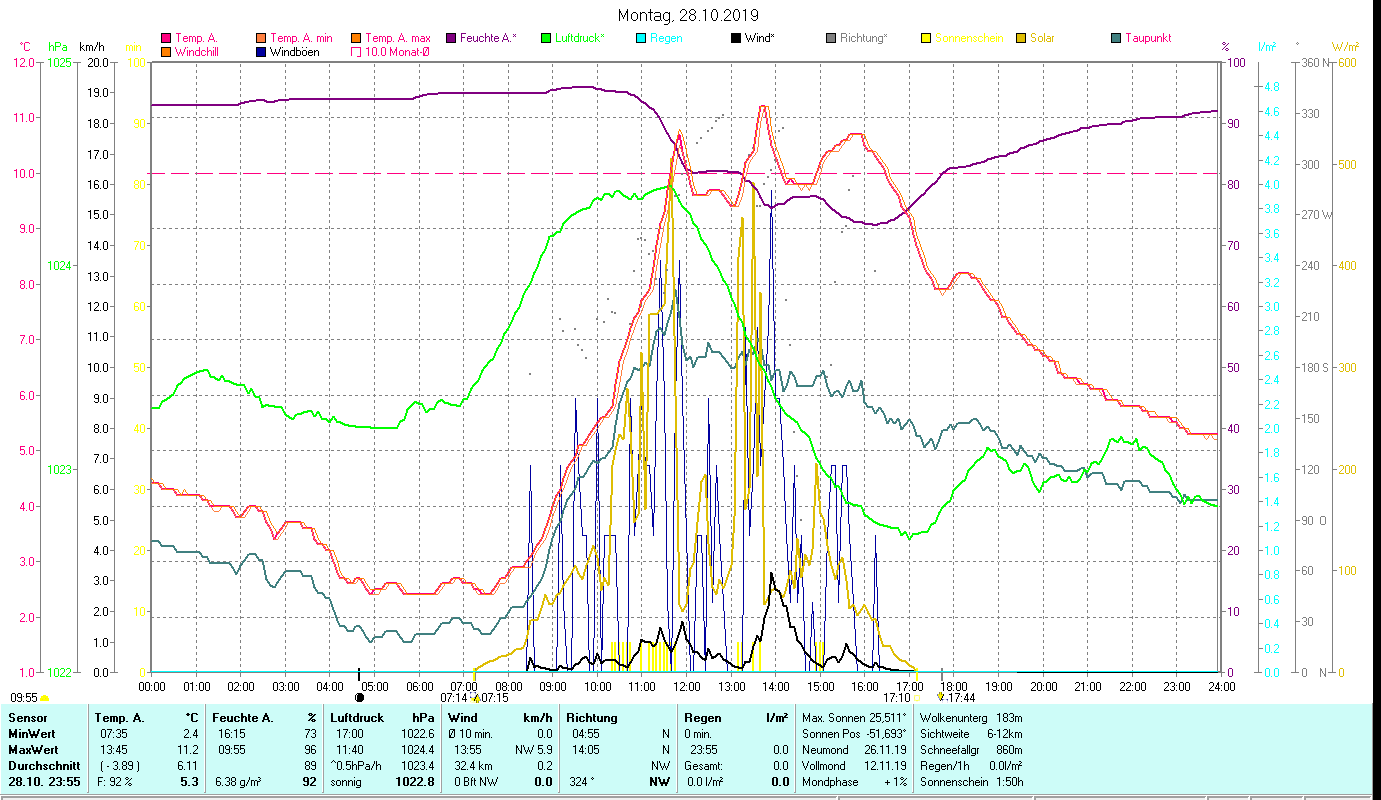Select the green Luftdruck* legend swatch
The height and width of the screenshot is (800, 1381).
[x=545, y=38]
